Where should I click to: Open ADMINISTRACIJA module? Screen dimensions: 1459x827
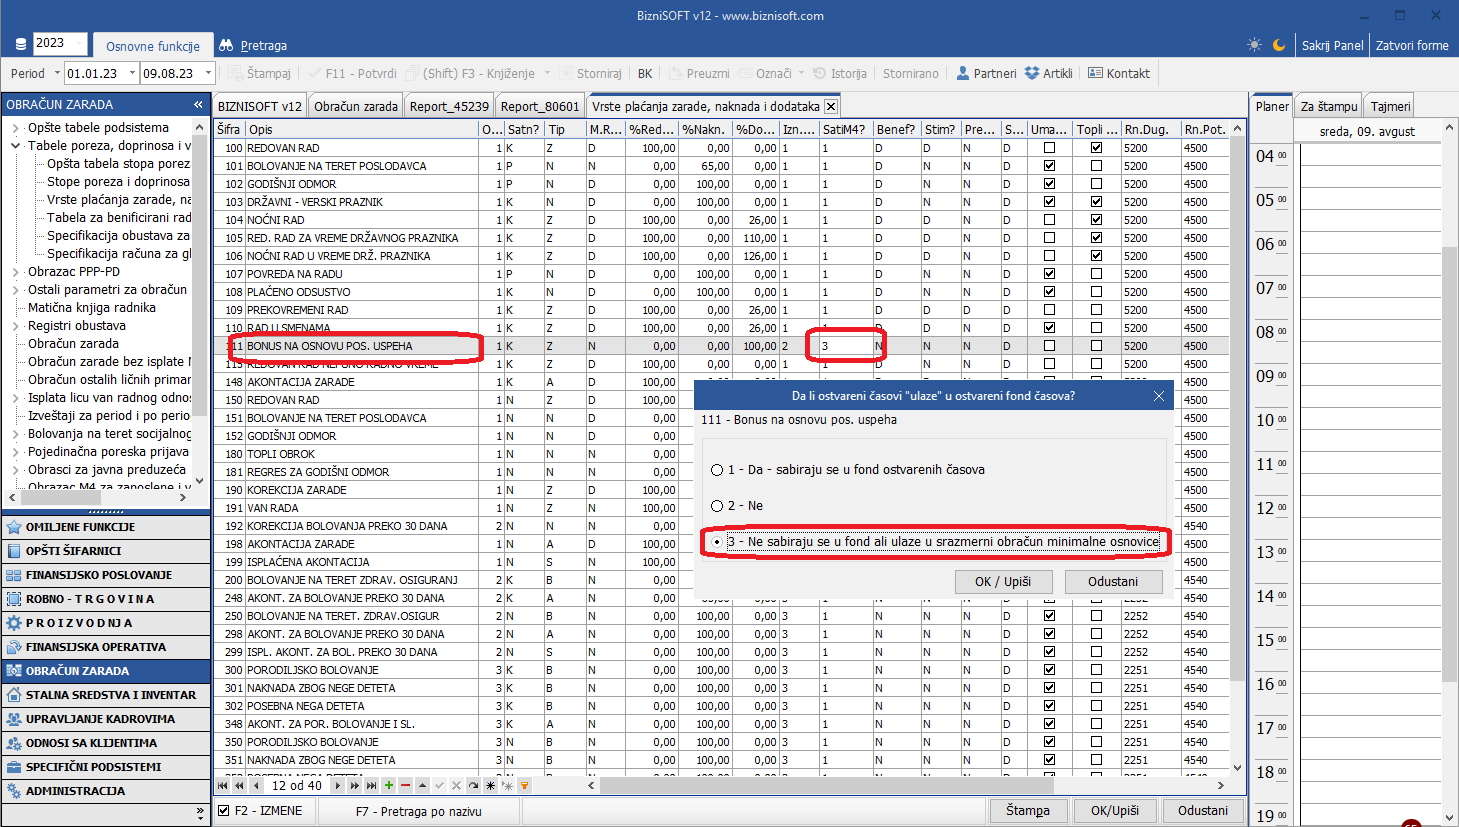click(105, 791)
